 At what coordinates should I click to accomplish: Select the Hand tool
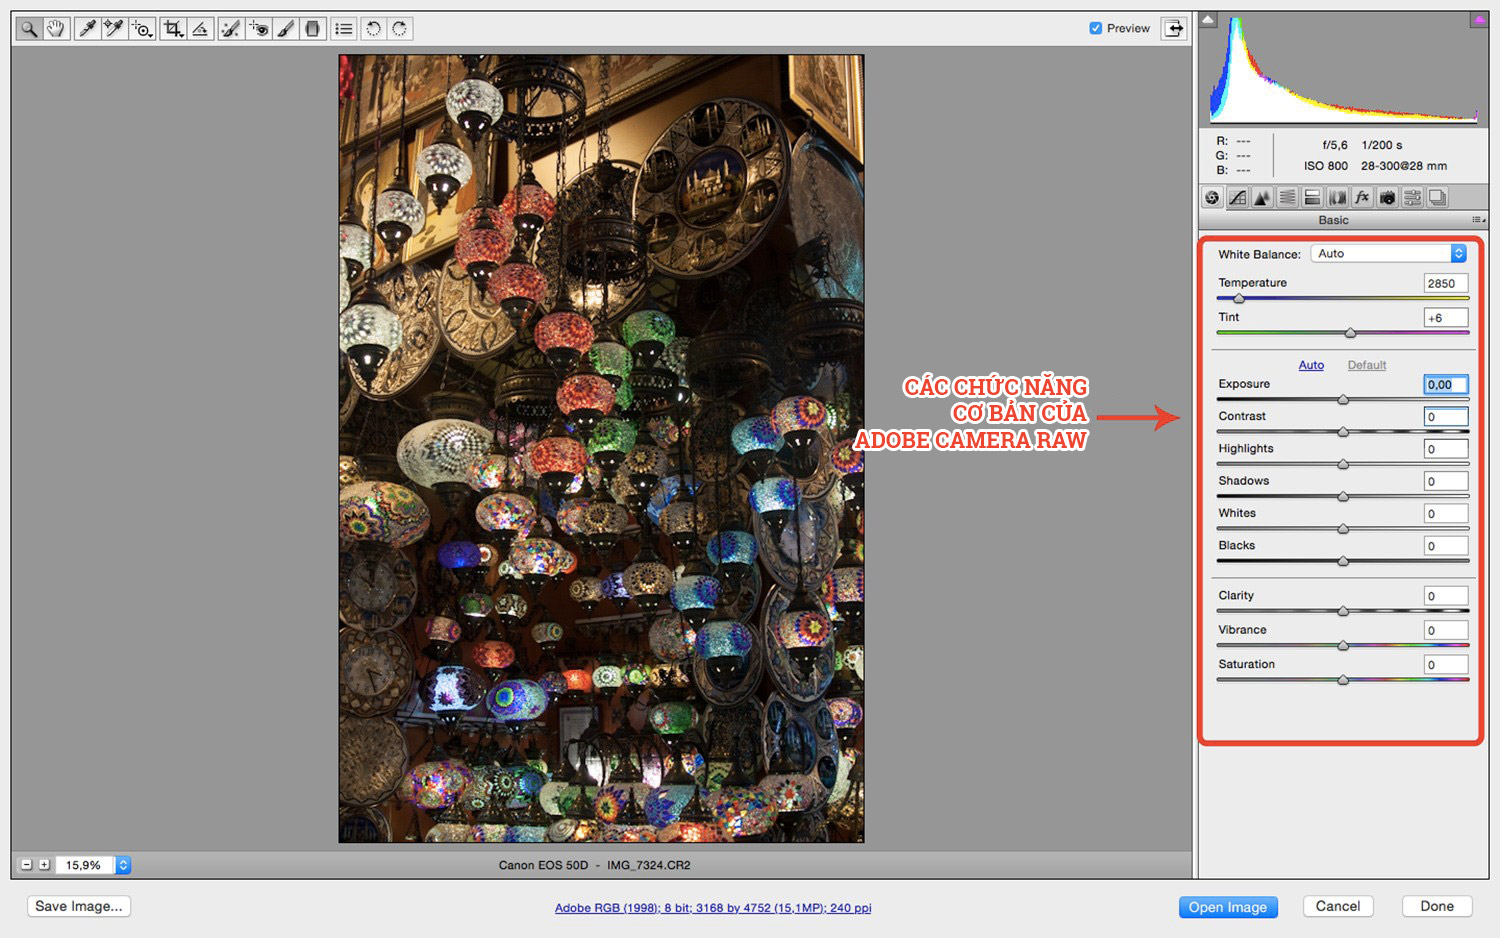(56, 29)
